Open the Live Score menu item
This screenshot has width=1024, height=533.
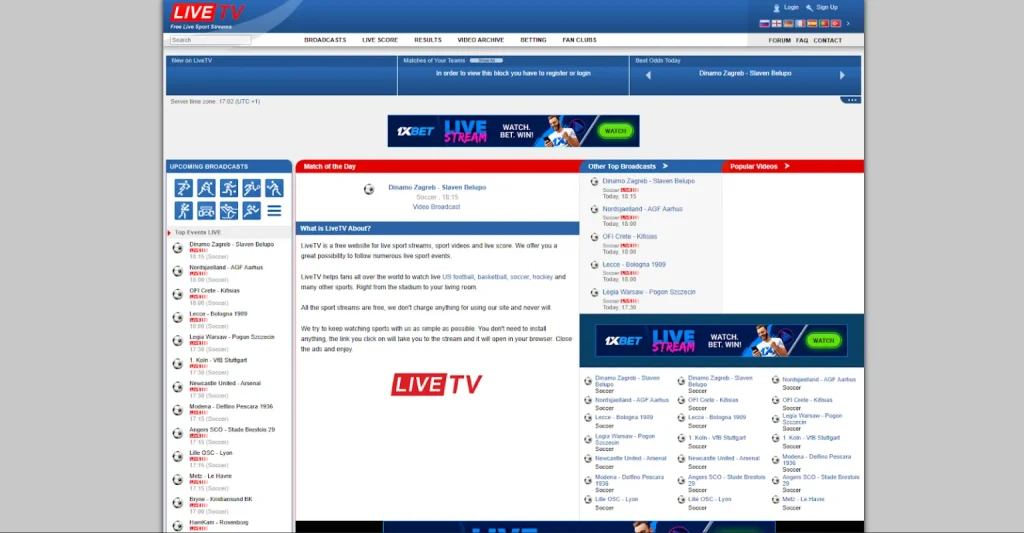[x=380, y=40]
